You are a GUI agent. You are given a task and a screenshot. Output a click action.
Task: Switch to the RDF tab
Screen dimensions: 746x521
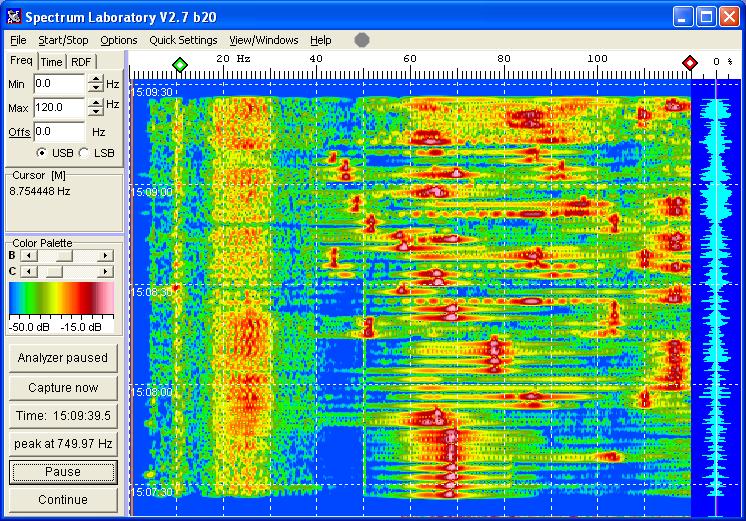click(81, 62)
